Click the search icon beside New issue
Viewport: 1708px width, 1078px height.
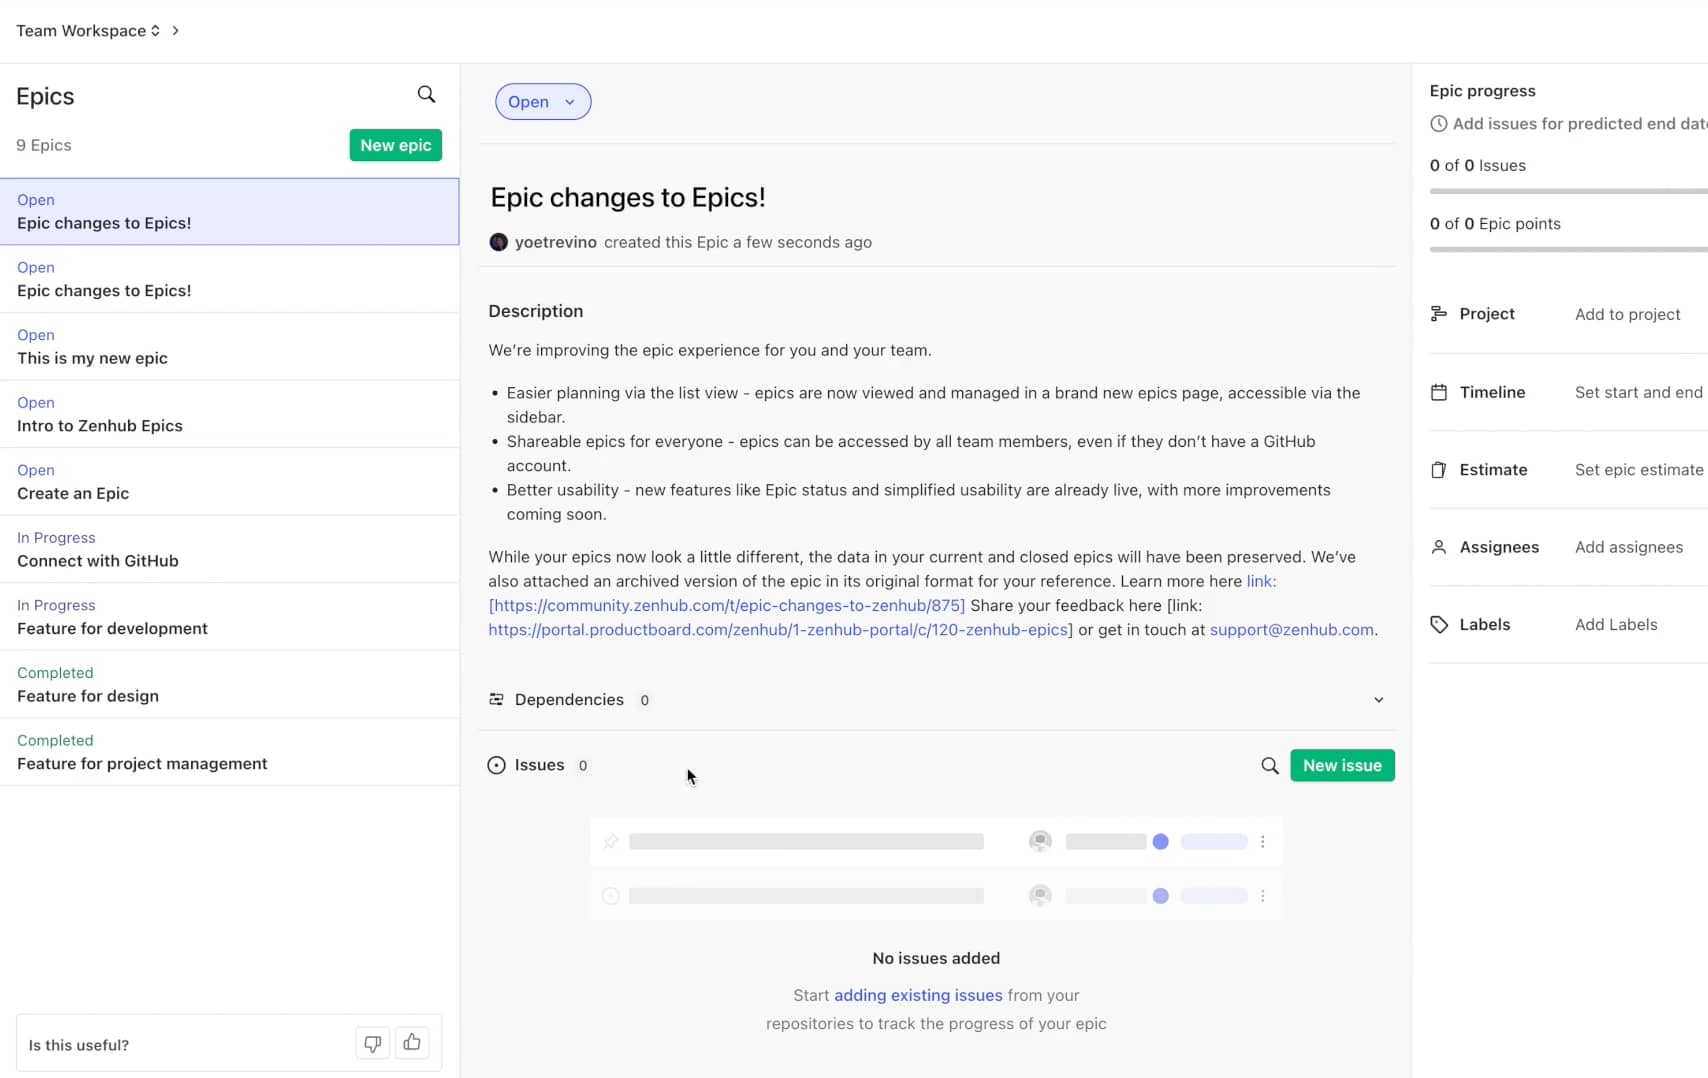tap(1269, 766)
